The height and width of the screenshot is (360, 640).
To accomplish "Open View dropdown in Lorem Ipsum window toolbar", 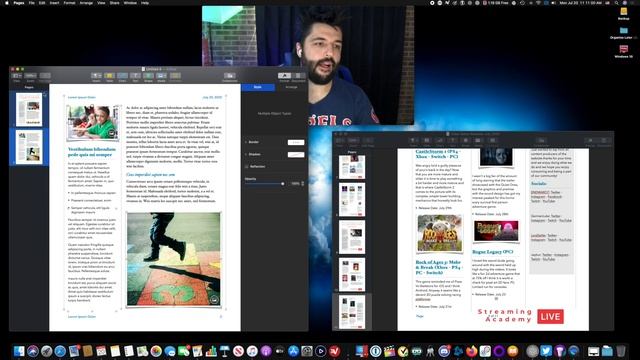I will [x=17, y=76].
